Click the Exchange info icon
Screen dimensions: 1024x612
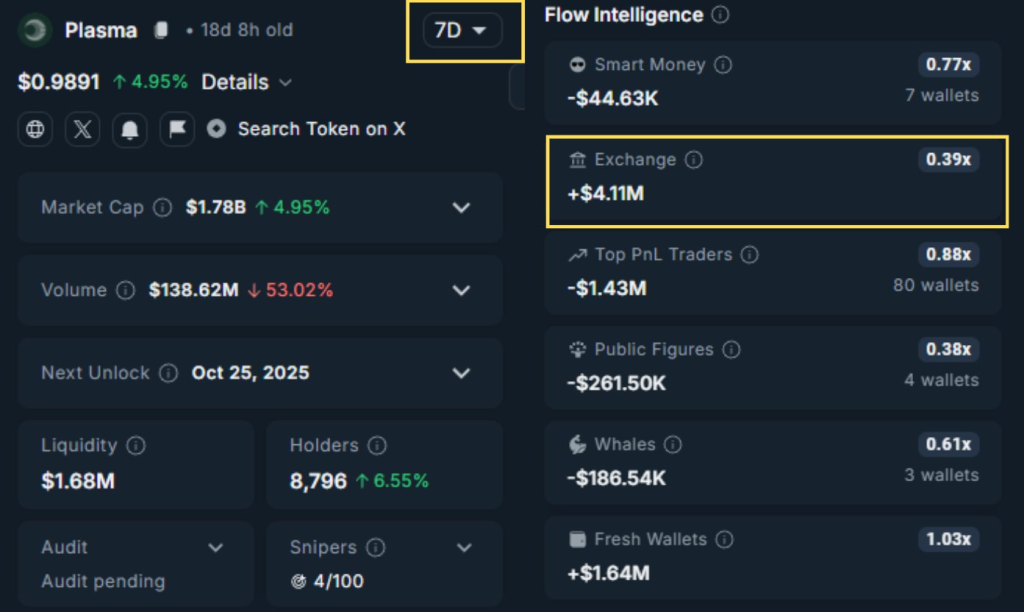(693, 160)
